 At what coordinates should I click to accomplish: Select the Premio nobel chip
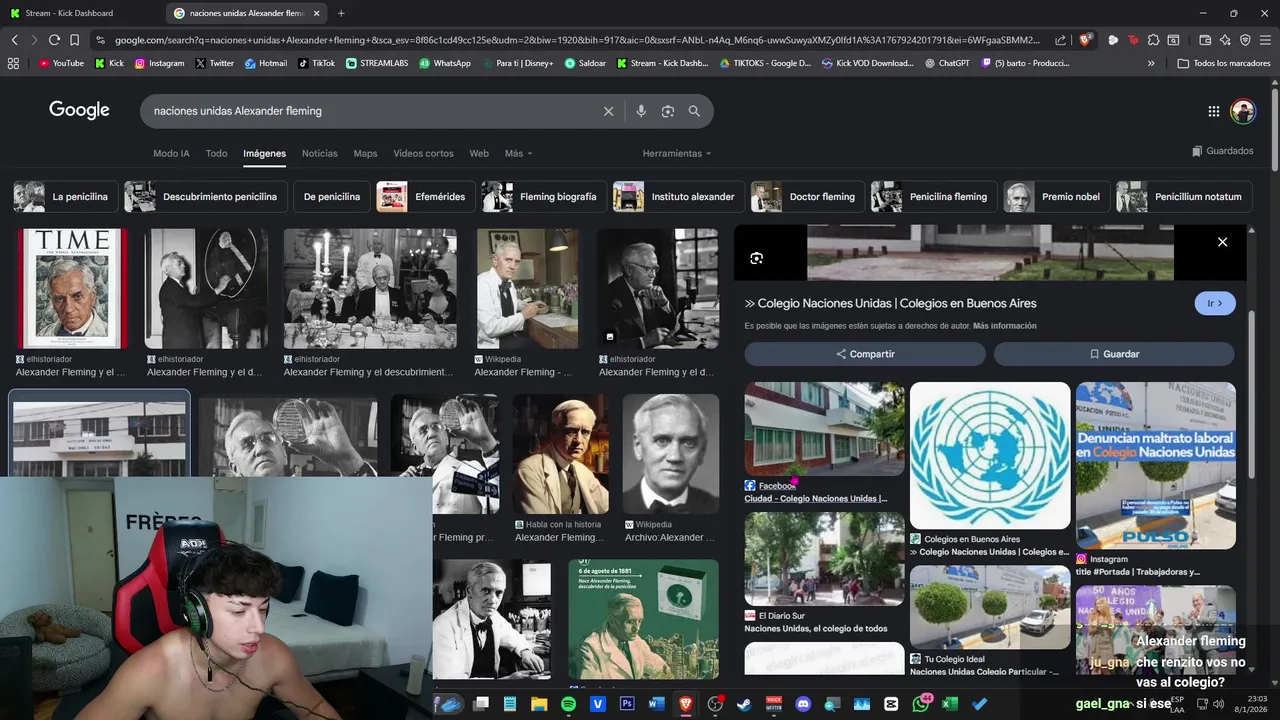point(1056,197)
